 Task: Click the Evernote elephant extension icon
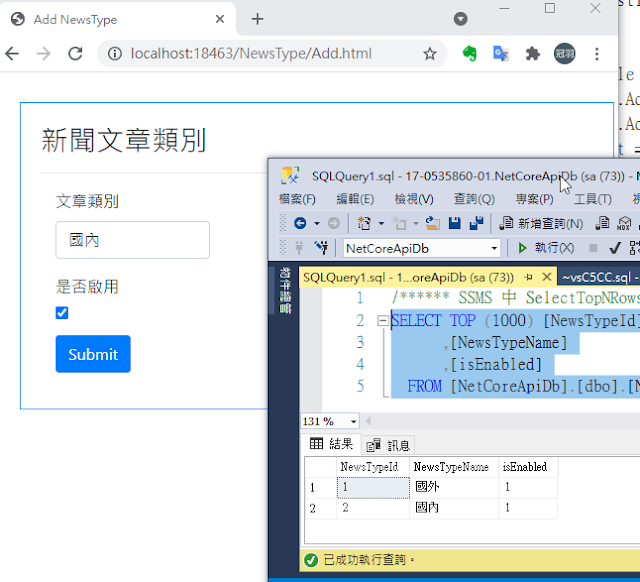[469, 53]
